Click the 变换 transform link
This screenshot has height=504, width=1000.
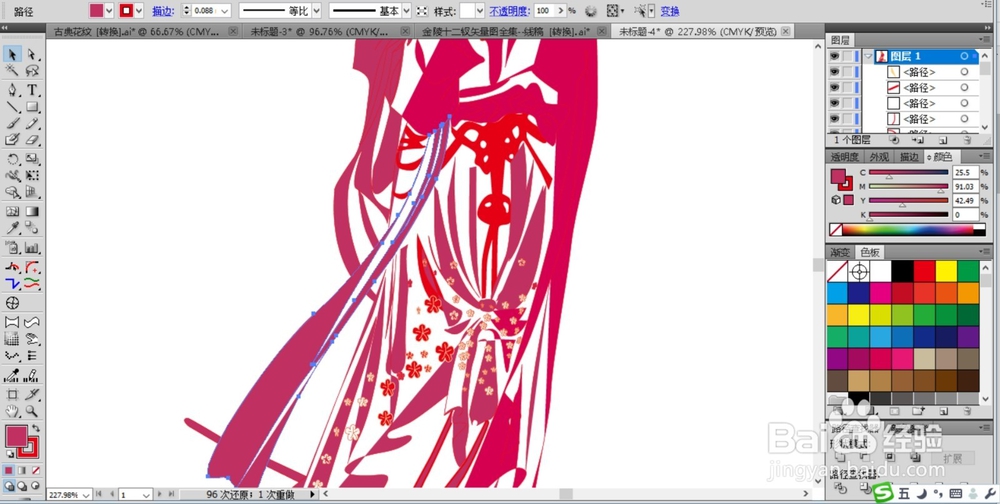[x=670, y=11]
